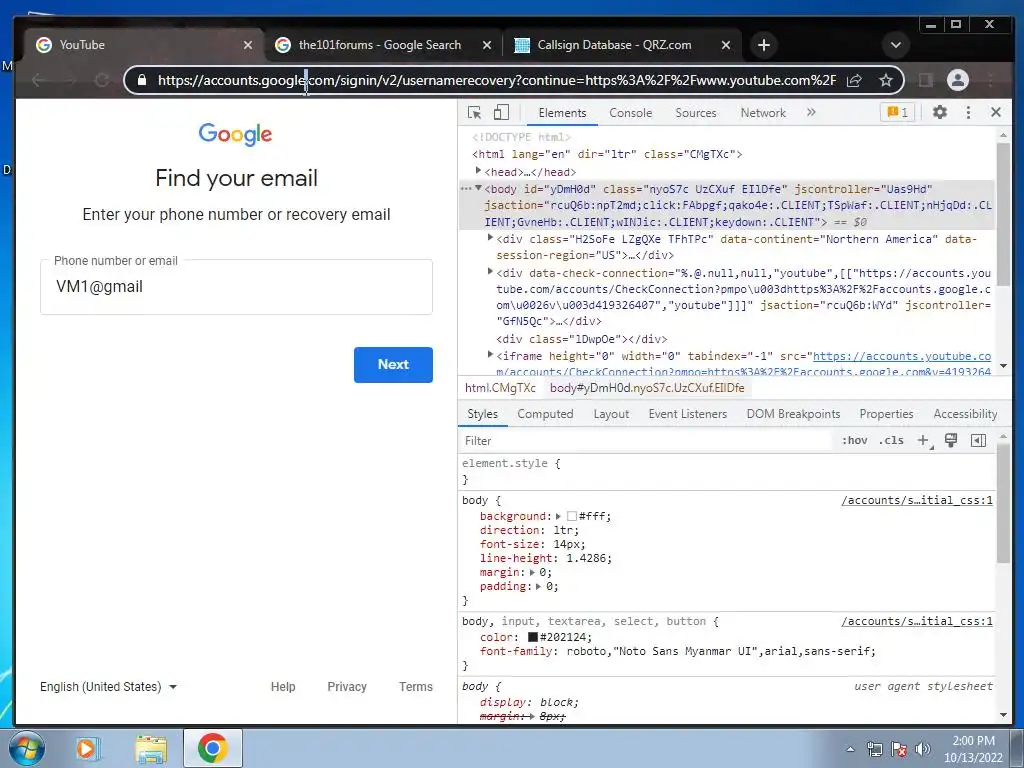Show hidden system tray icons
1024x768 pixels.
pos(850,749)
